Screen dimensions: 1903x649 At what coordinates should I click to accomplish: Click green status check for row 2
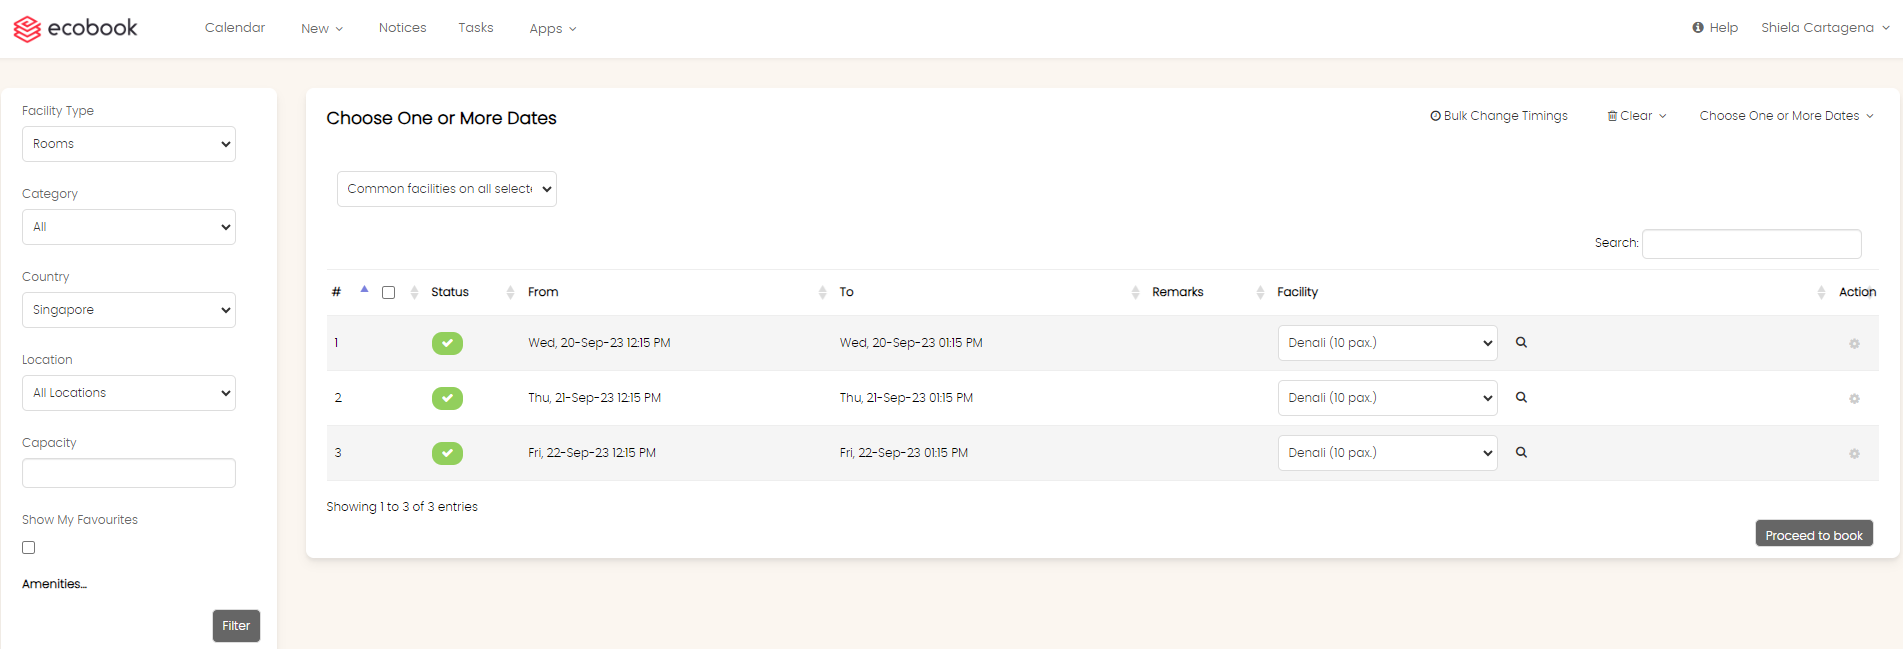pos(447,398)
